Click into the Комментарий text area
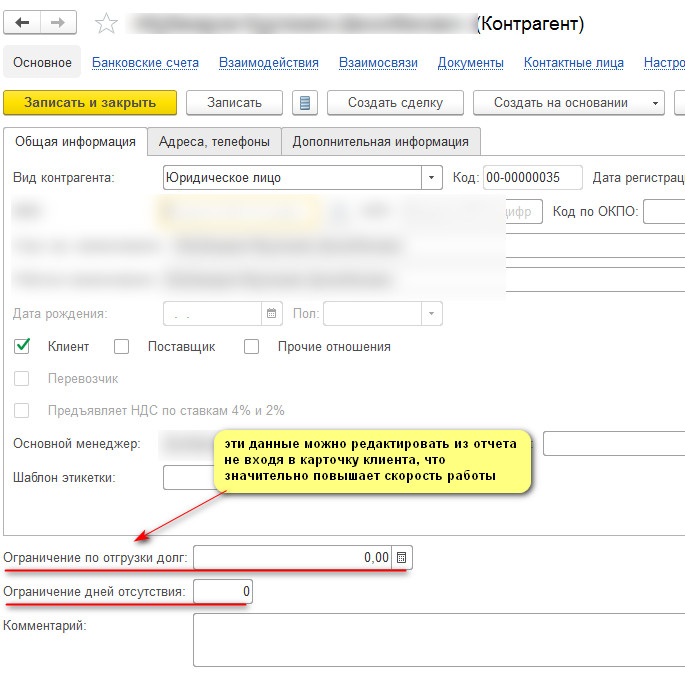 pyautogui.click(x=438, y=640)
